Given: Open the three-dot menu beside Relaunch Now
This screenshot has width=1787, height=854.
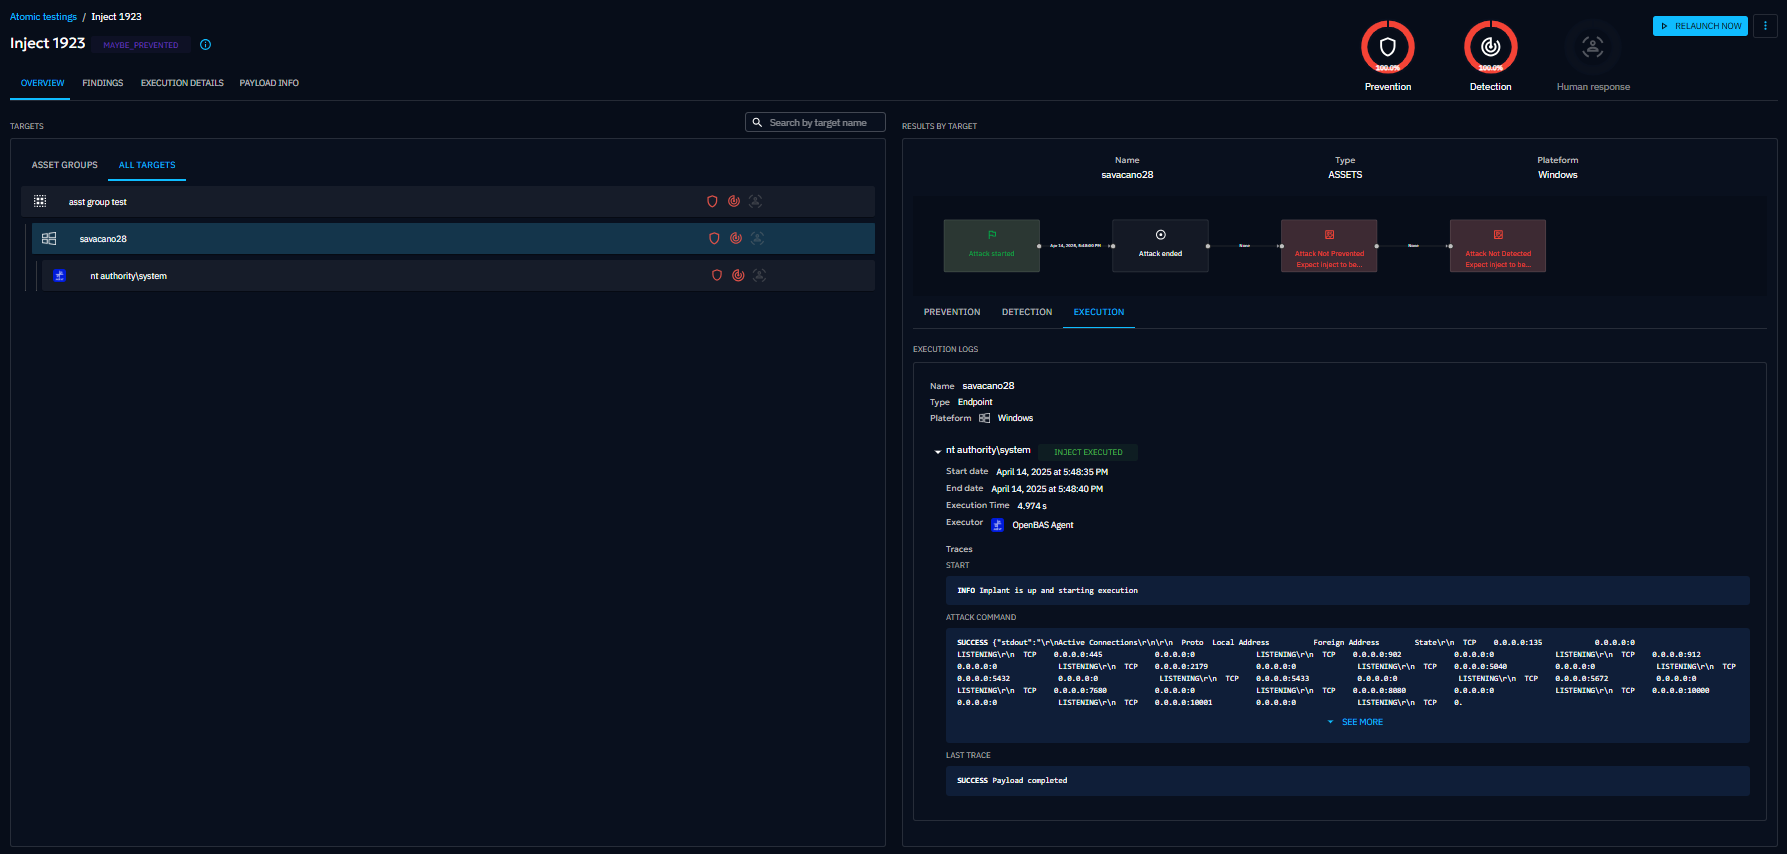Looking at the screenshot, I should (1765, 26).
